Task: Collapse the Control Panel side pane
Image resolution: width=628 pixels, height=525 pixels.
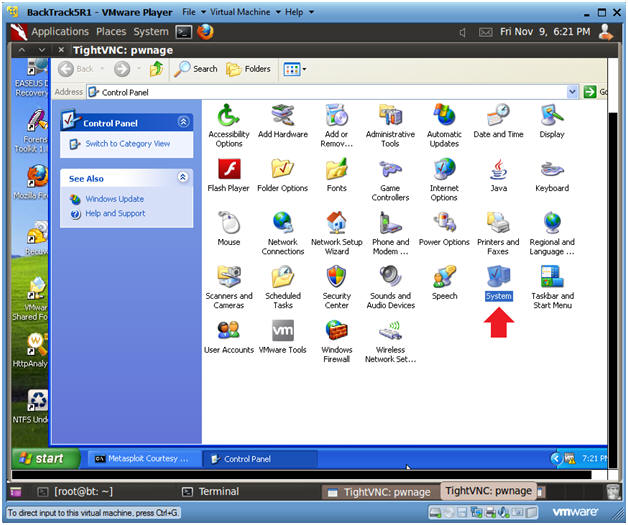Action: coord(183,122)
